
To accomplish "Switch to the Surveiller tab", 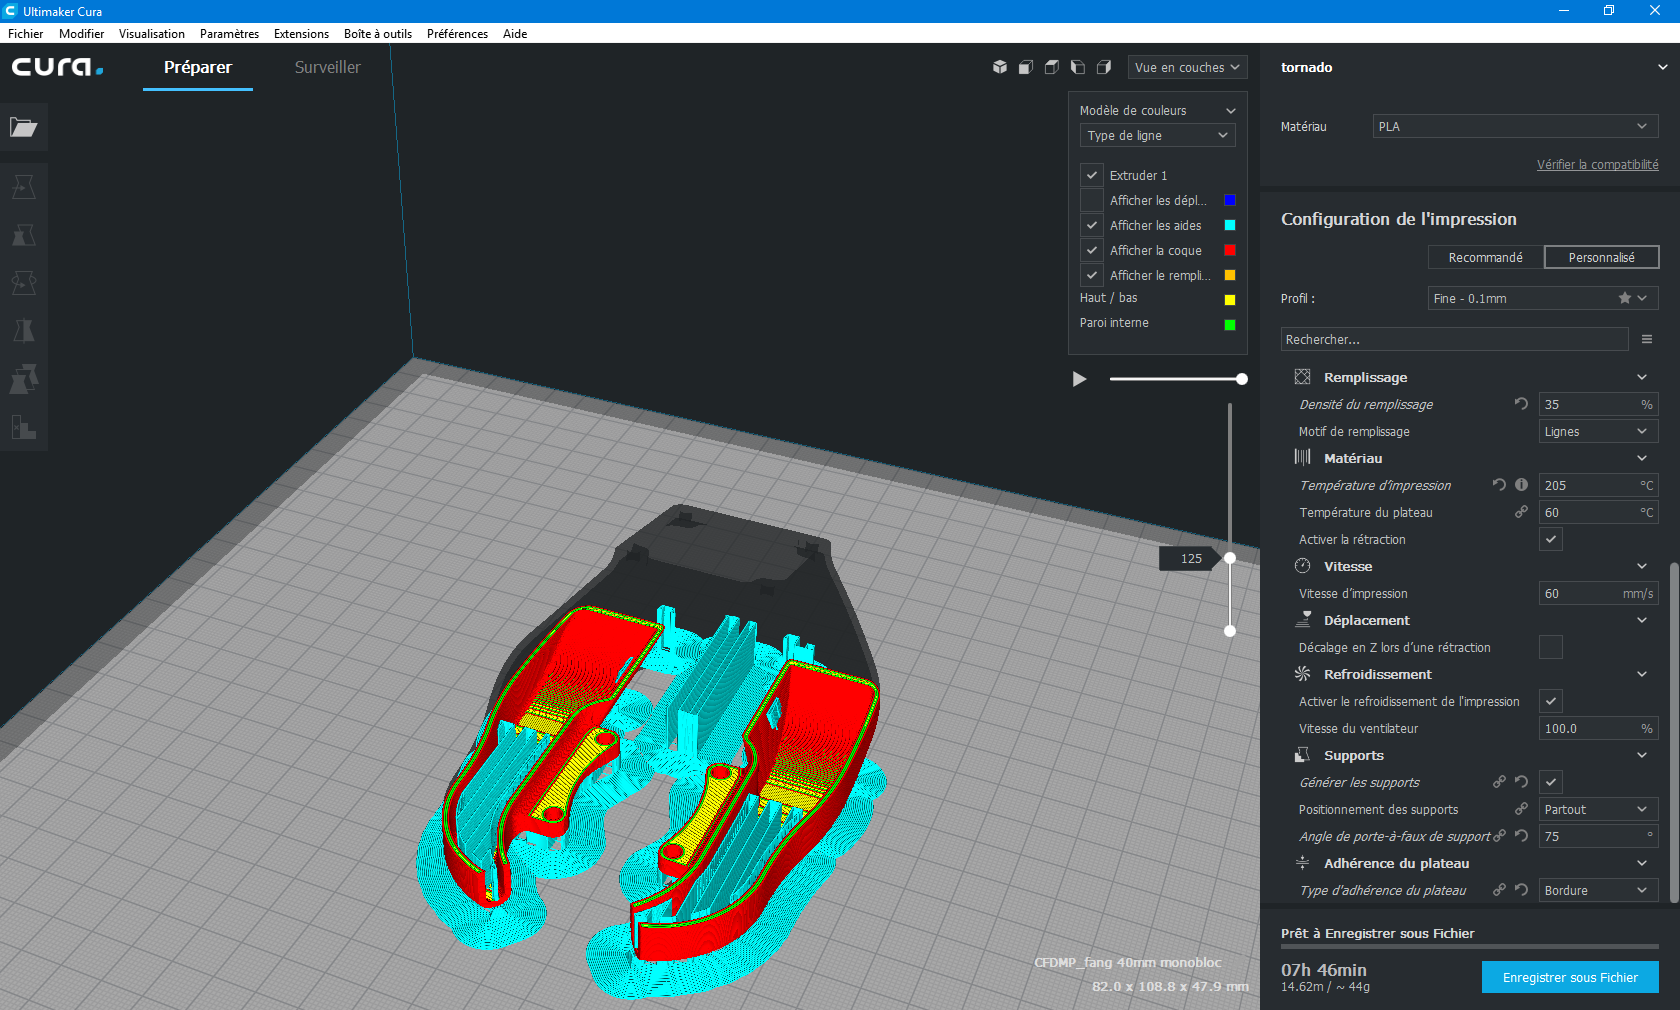I will [x=327, y=67].
